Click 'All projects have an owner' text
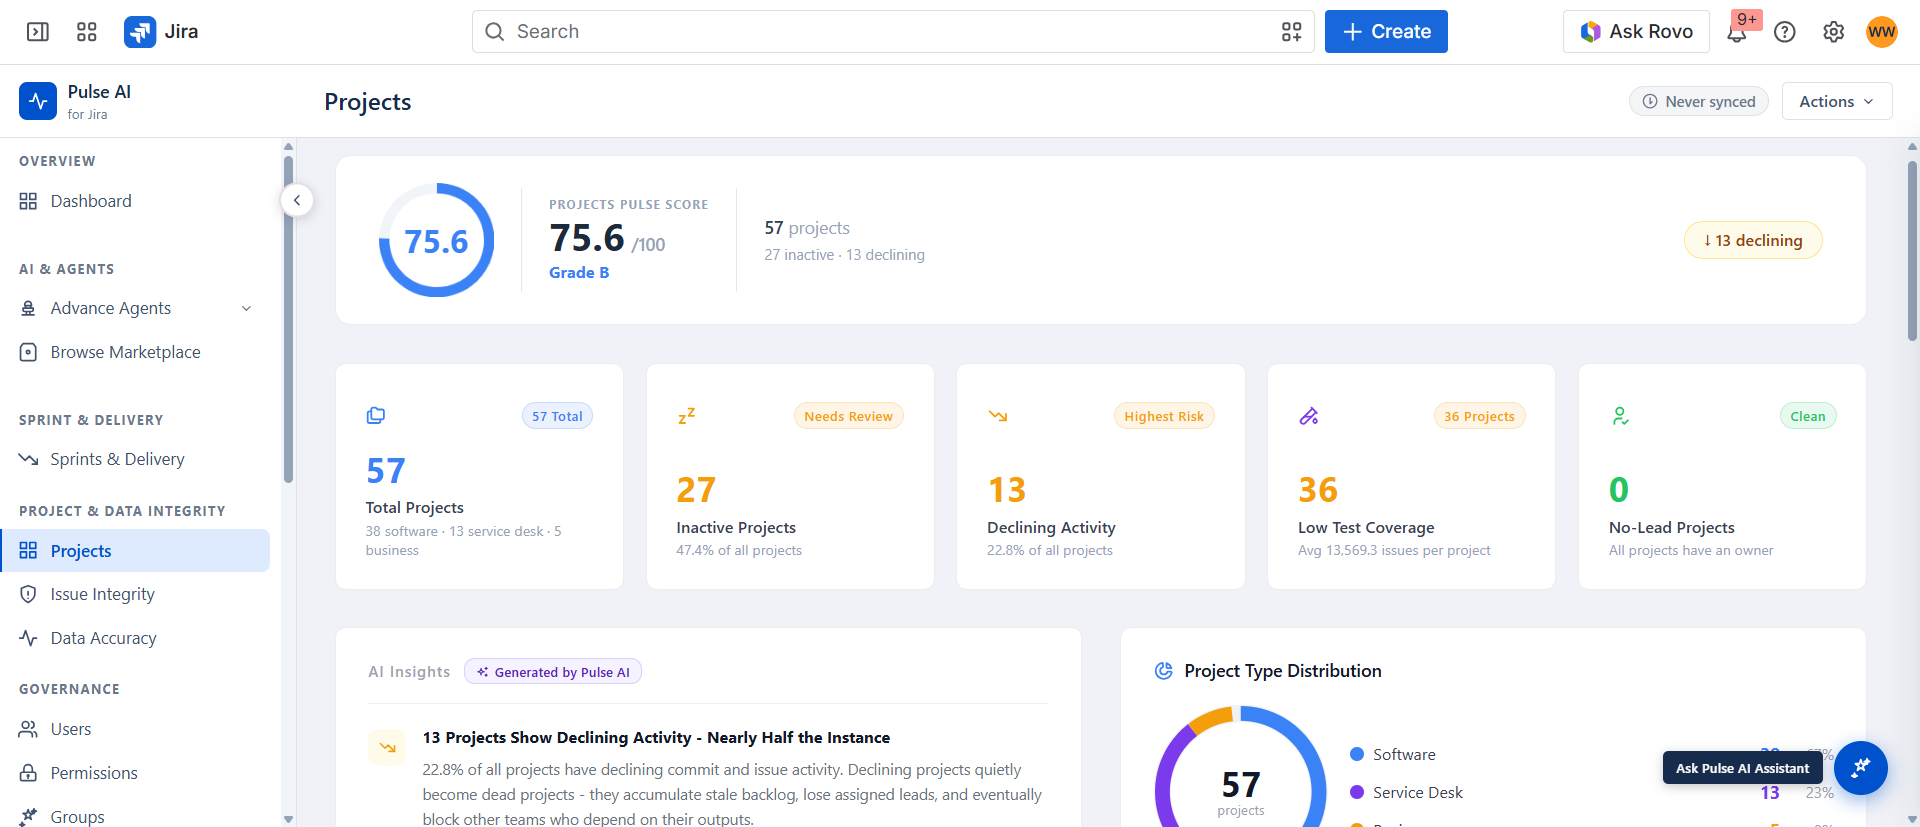 (1691, 550)
